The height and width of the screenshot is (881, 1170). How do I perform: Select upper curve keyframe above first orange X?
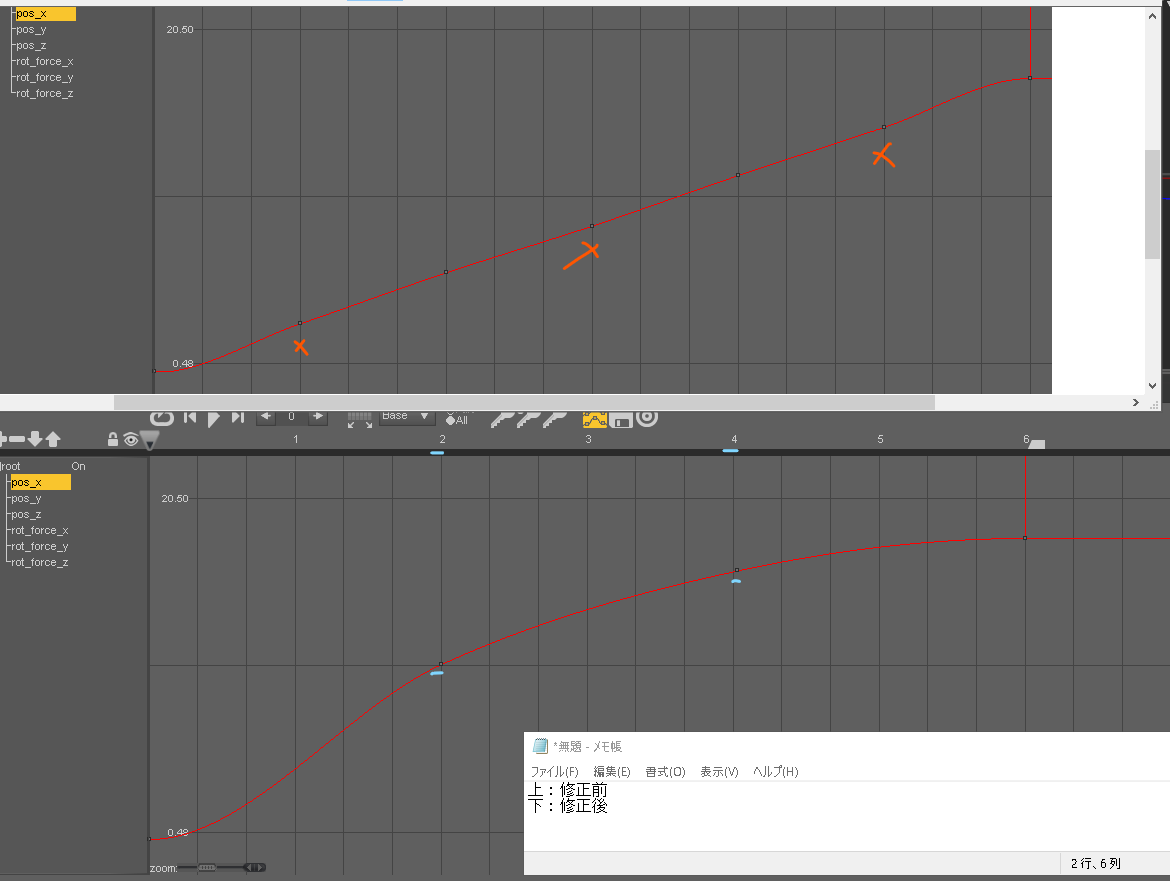click(300, 323)
